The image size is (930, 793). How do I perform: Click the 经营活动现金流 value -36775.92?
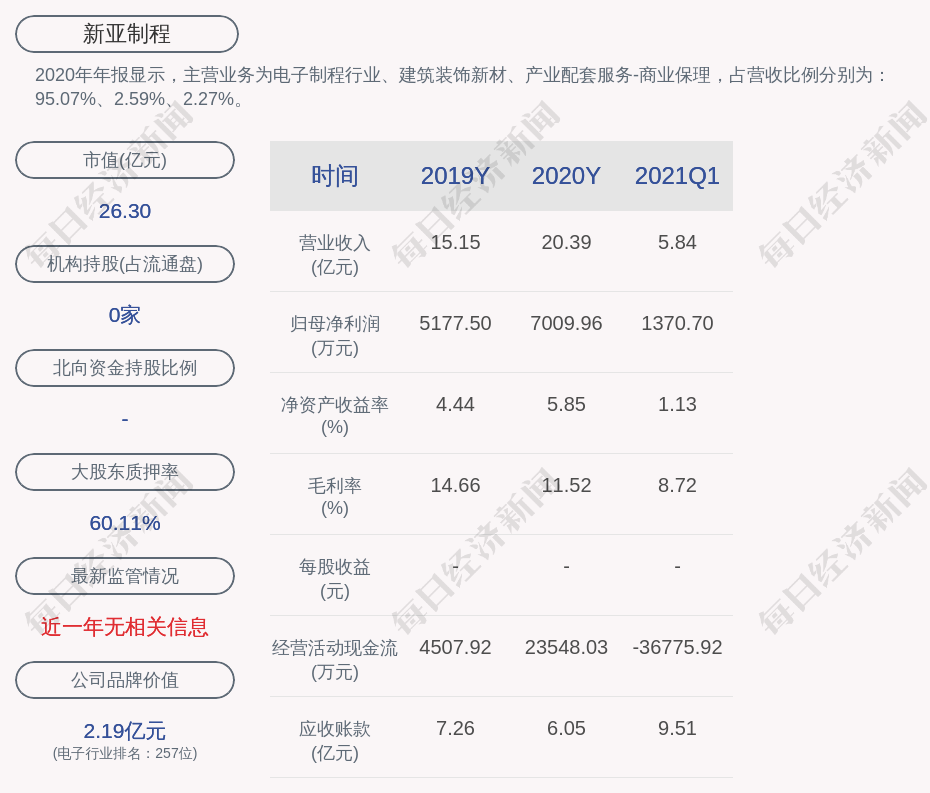pyautogui.click(x=677, y=647)
